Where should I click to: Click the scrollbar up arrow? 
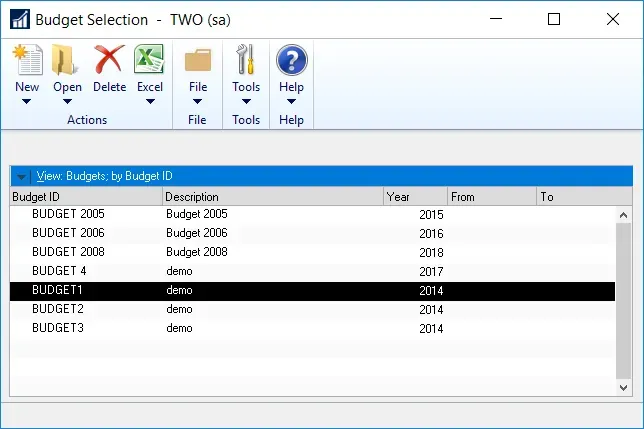624,215
